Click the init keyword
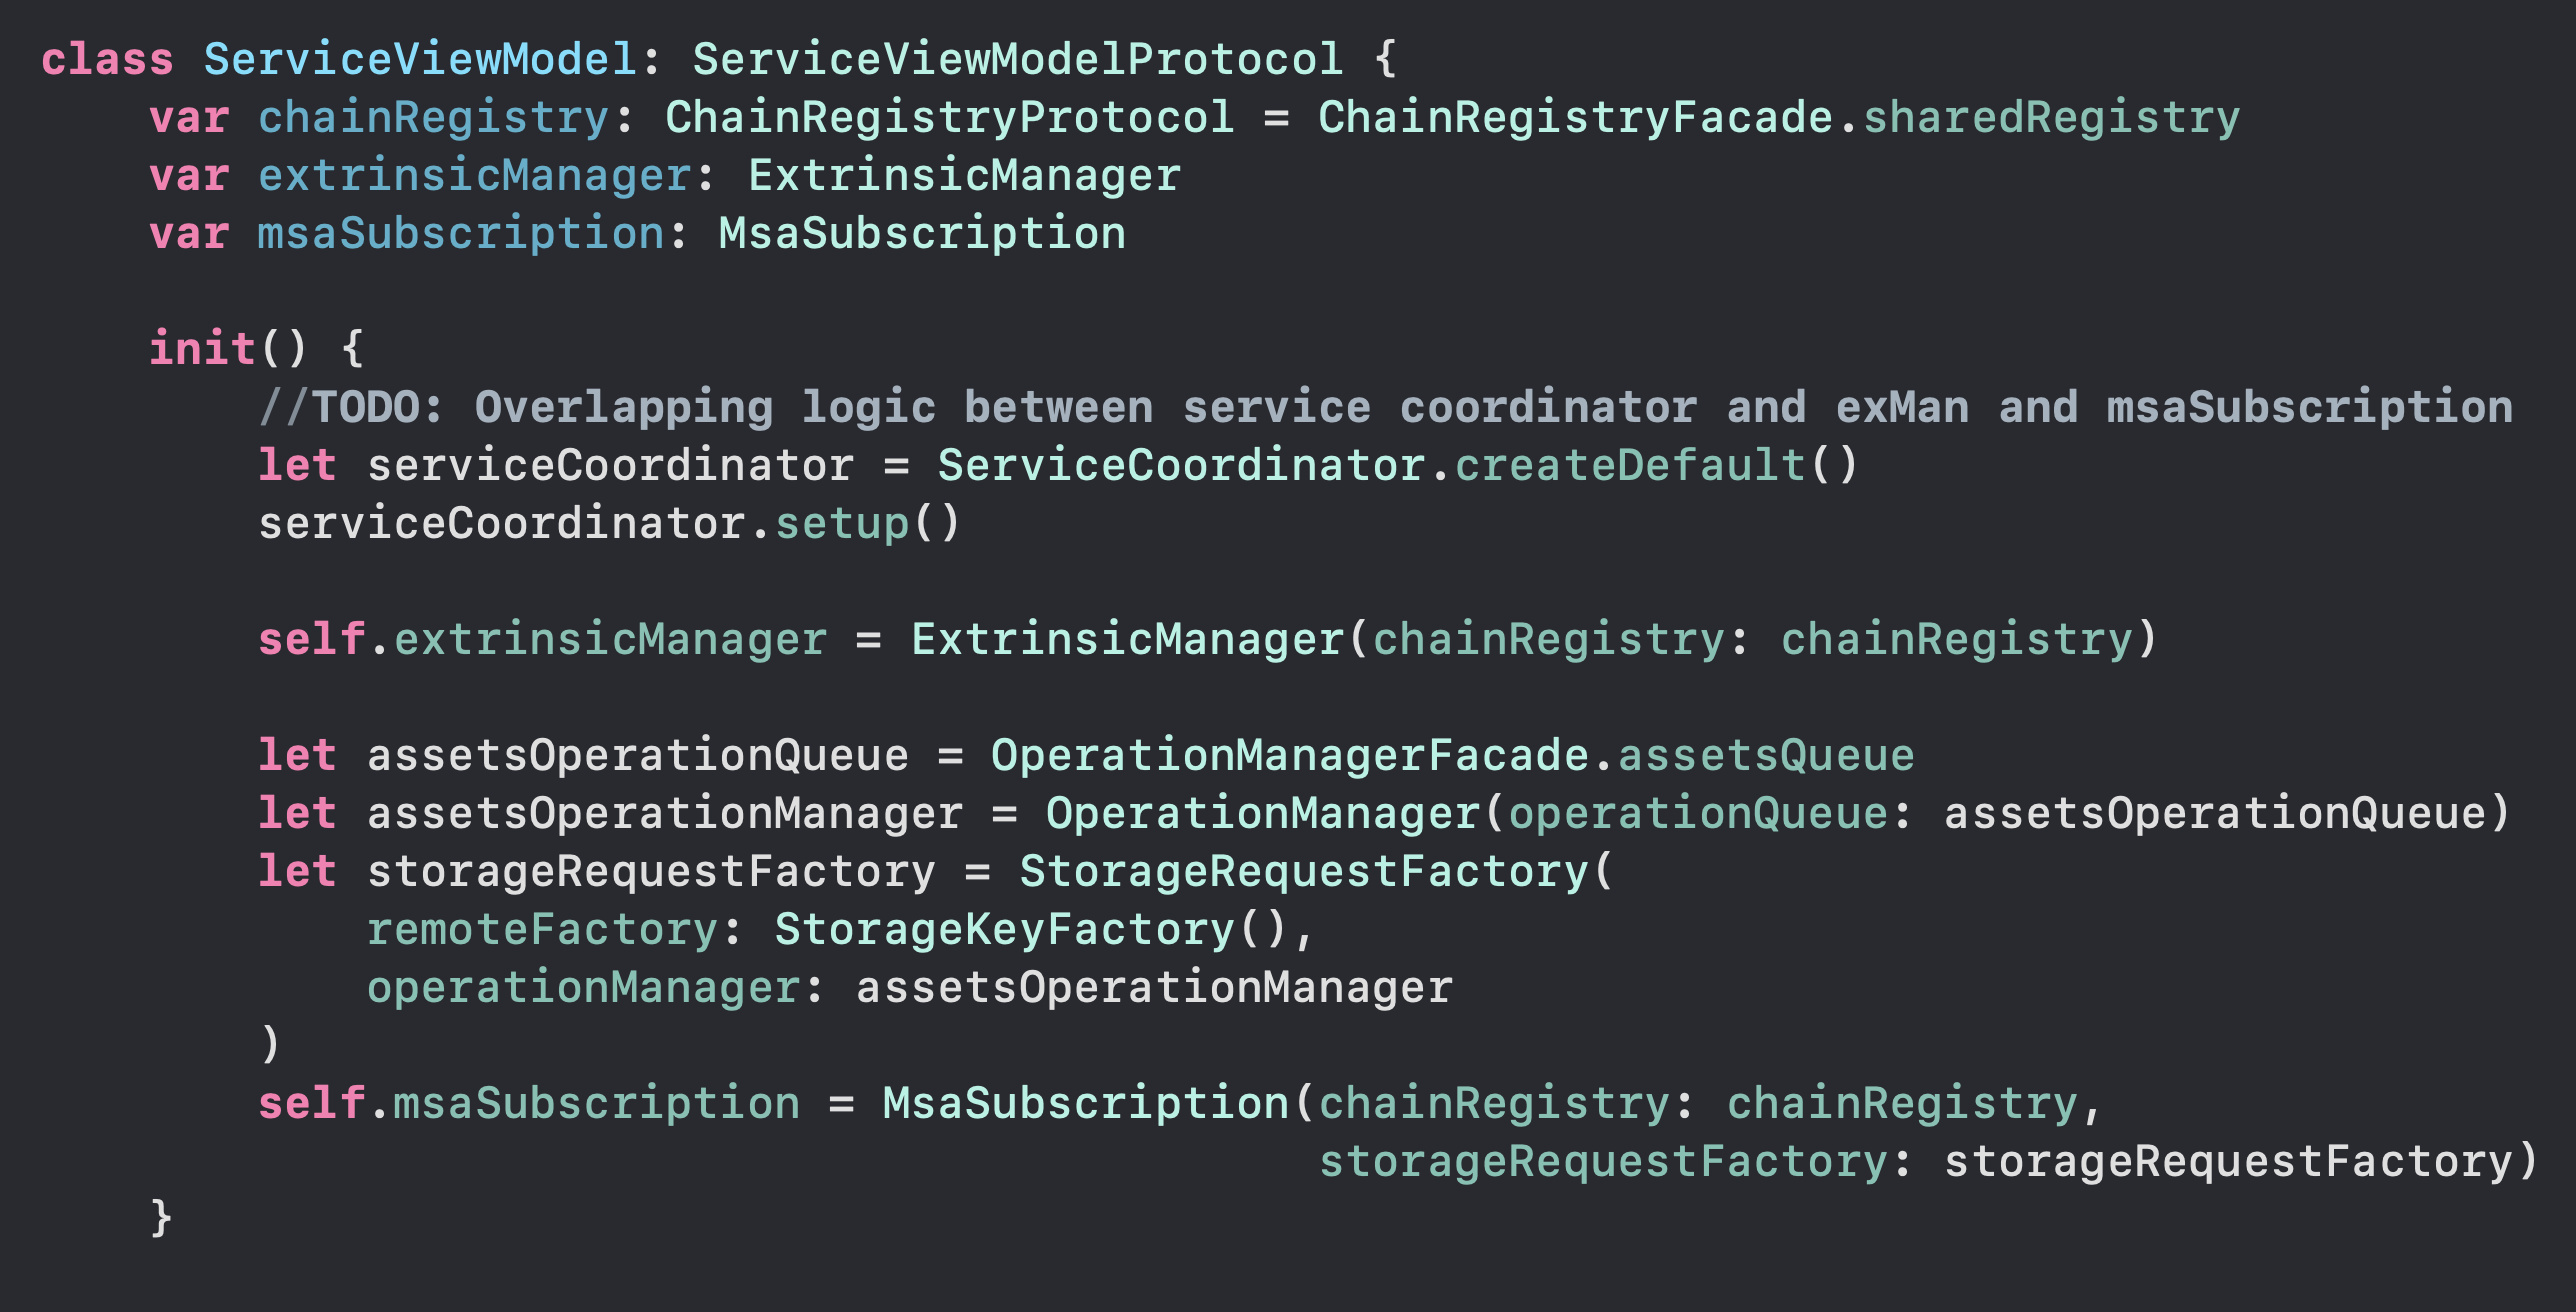The height and width of the screenshot is (1312, 2576). click(x=202, y=348)
